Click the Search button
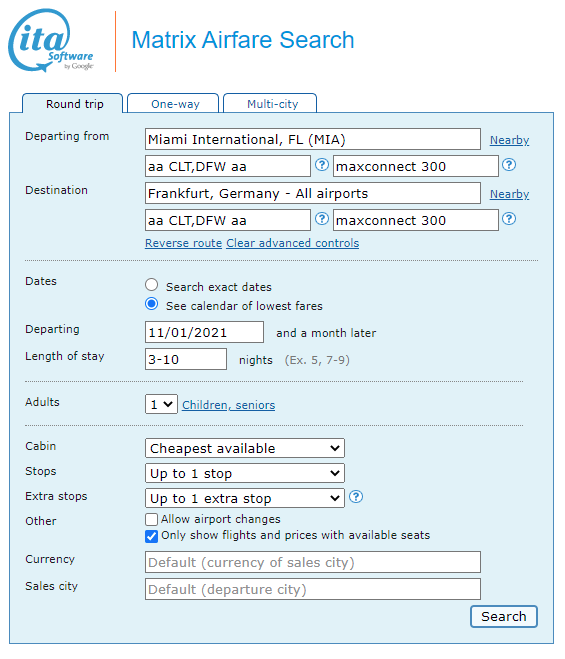This screenshot has width=565, height=659. click(504, 617)
